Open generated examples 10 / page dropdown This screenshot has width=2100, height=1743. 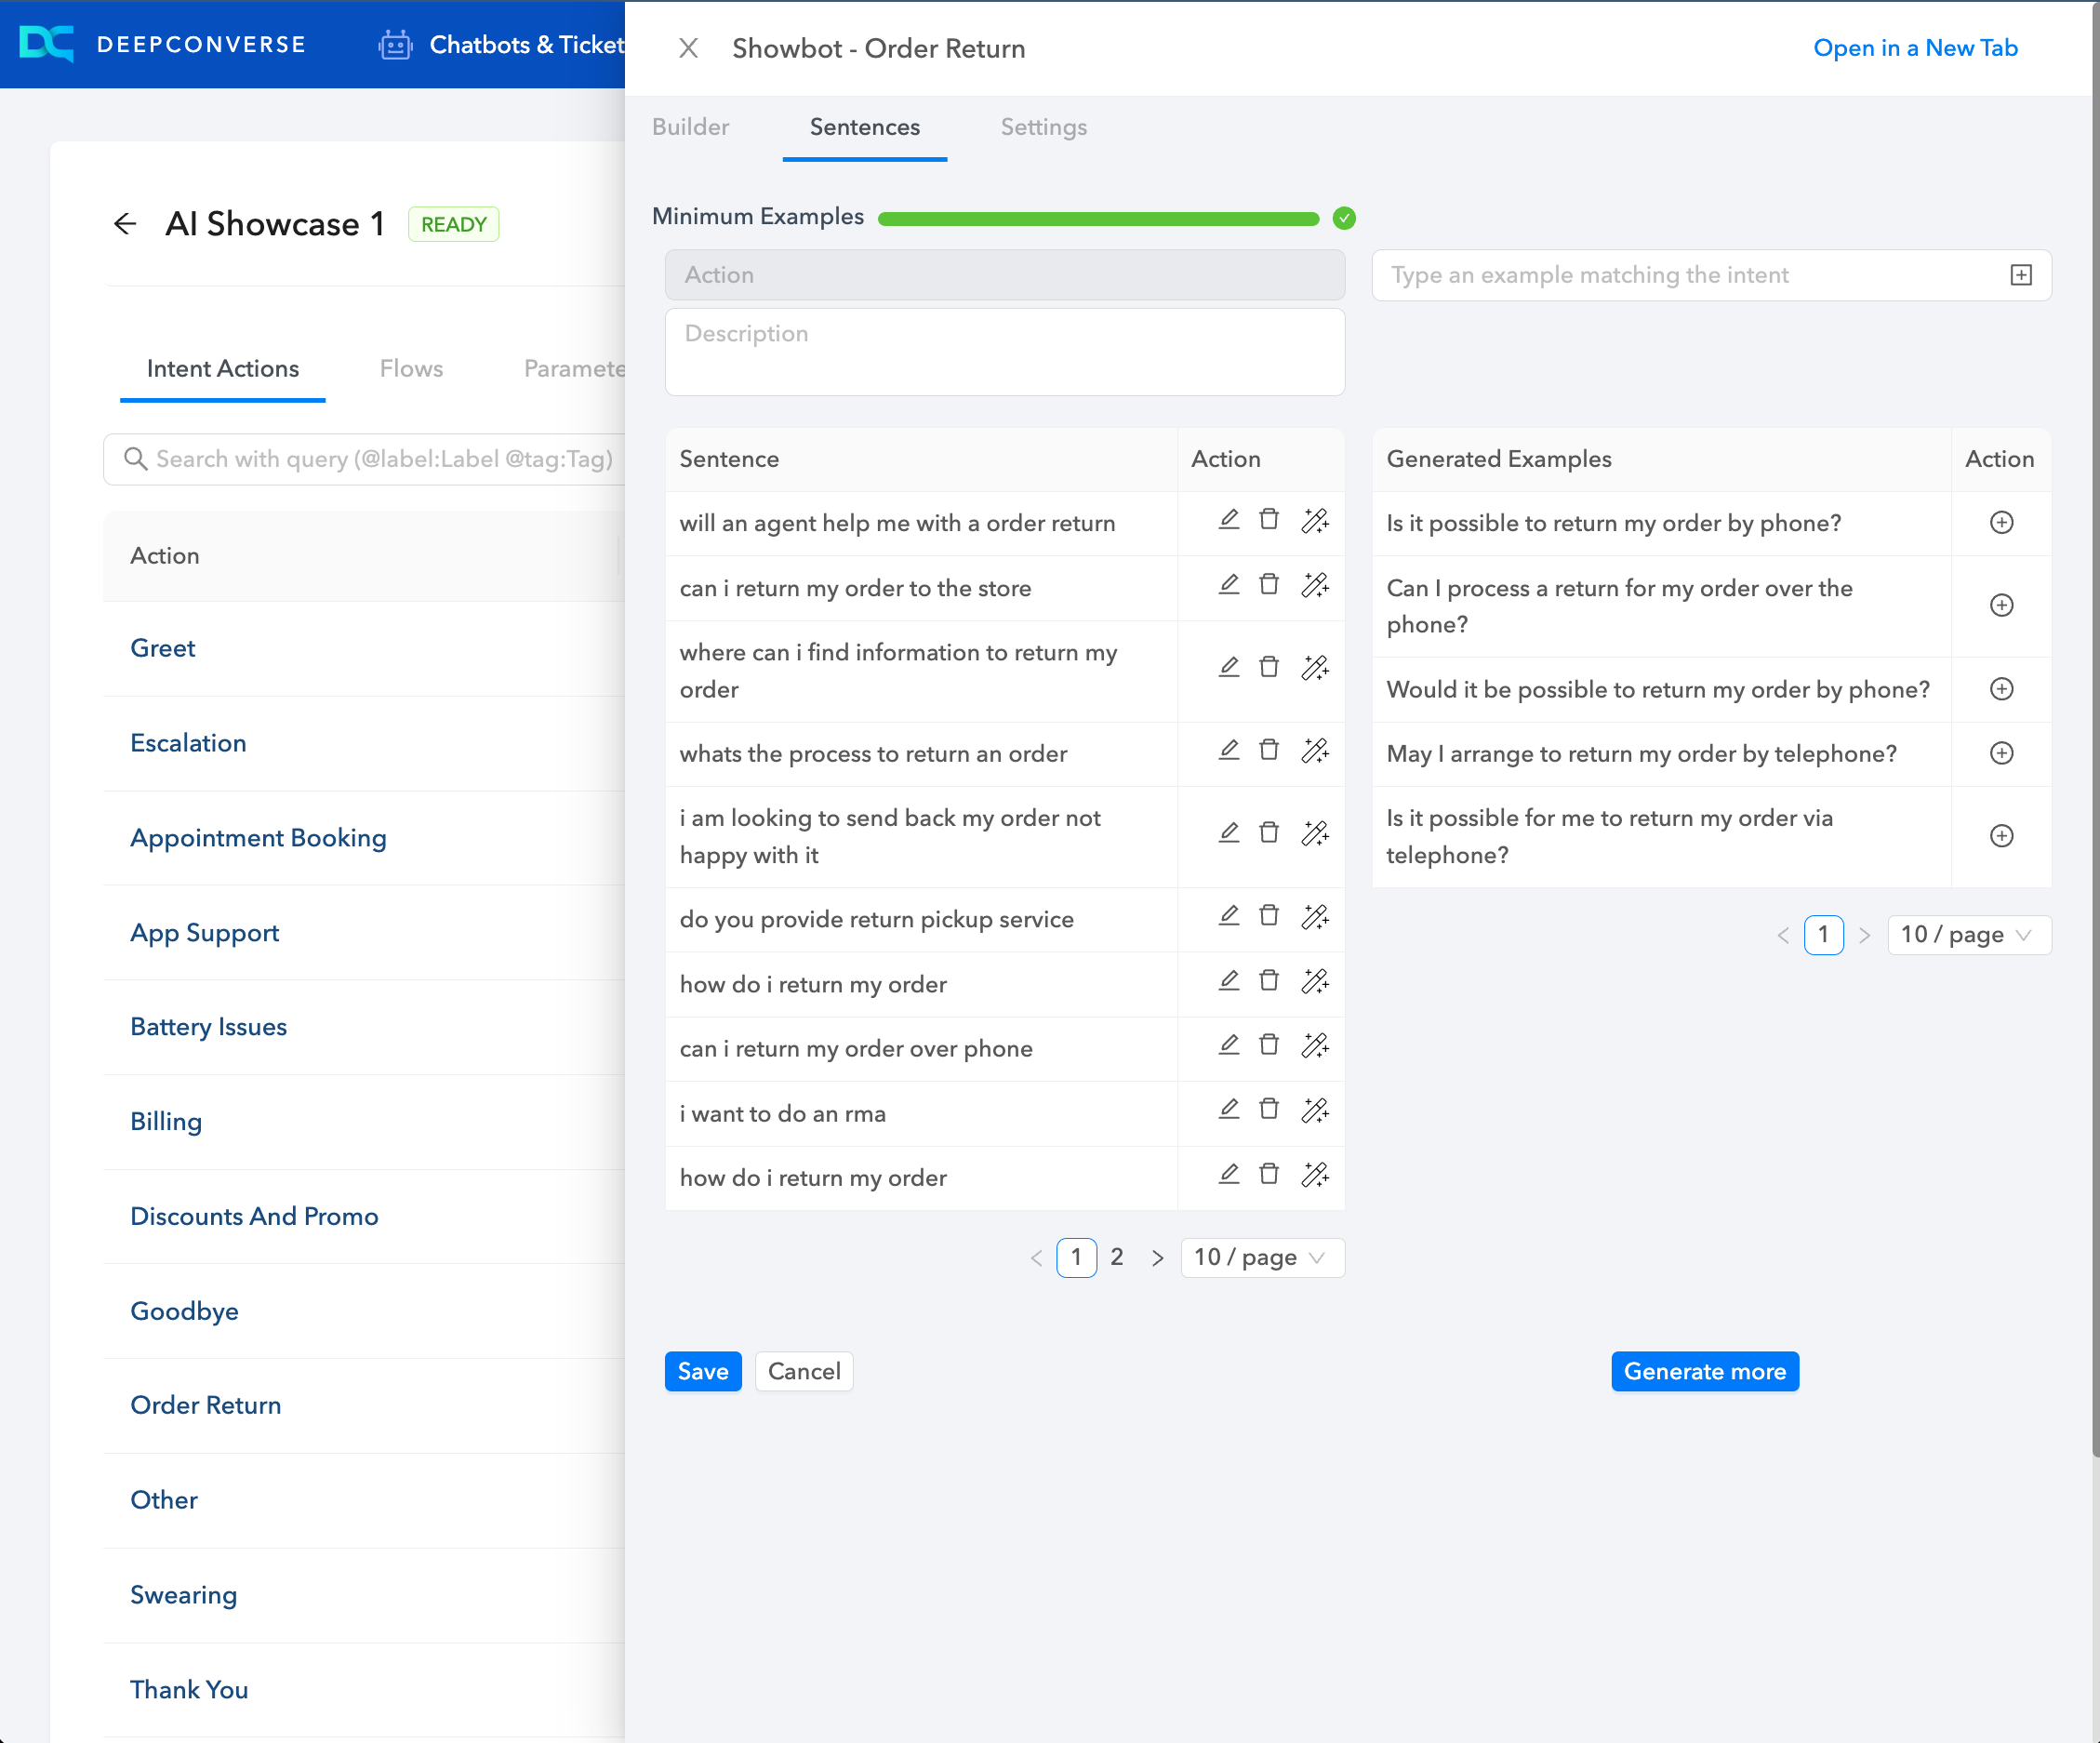(x=1967, y=934)
